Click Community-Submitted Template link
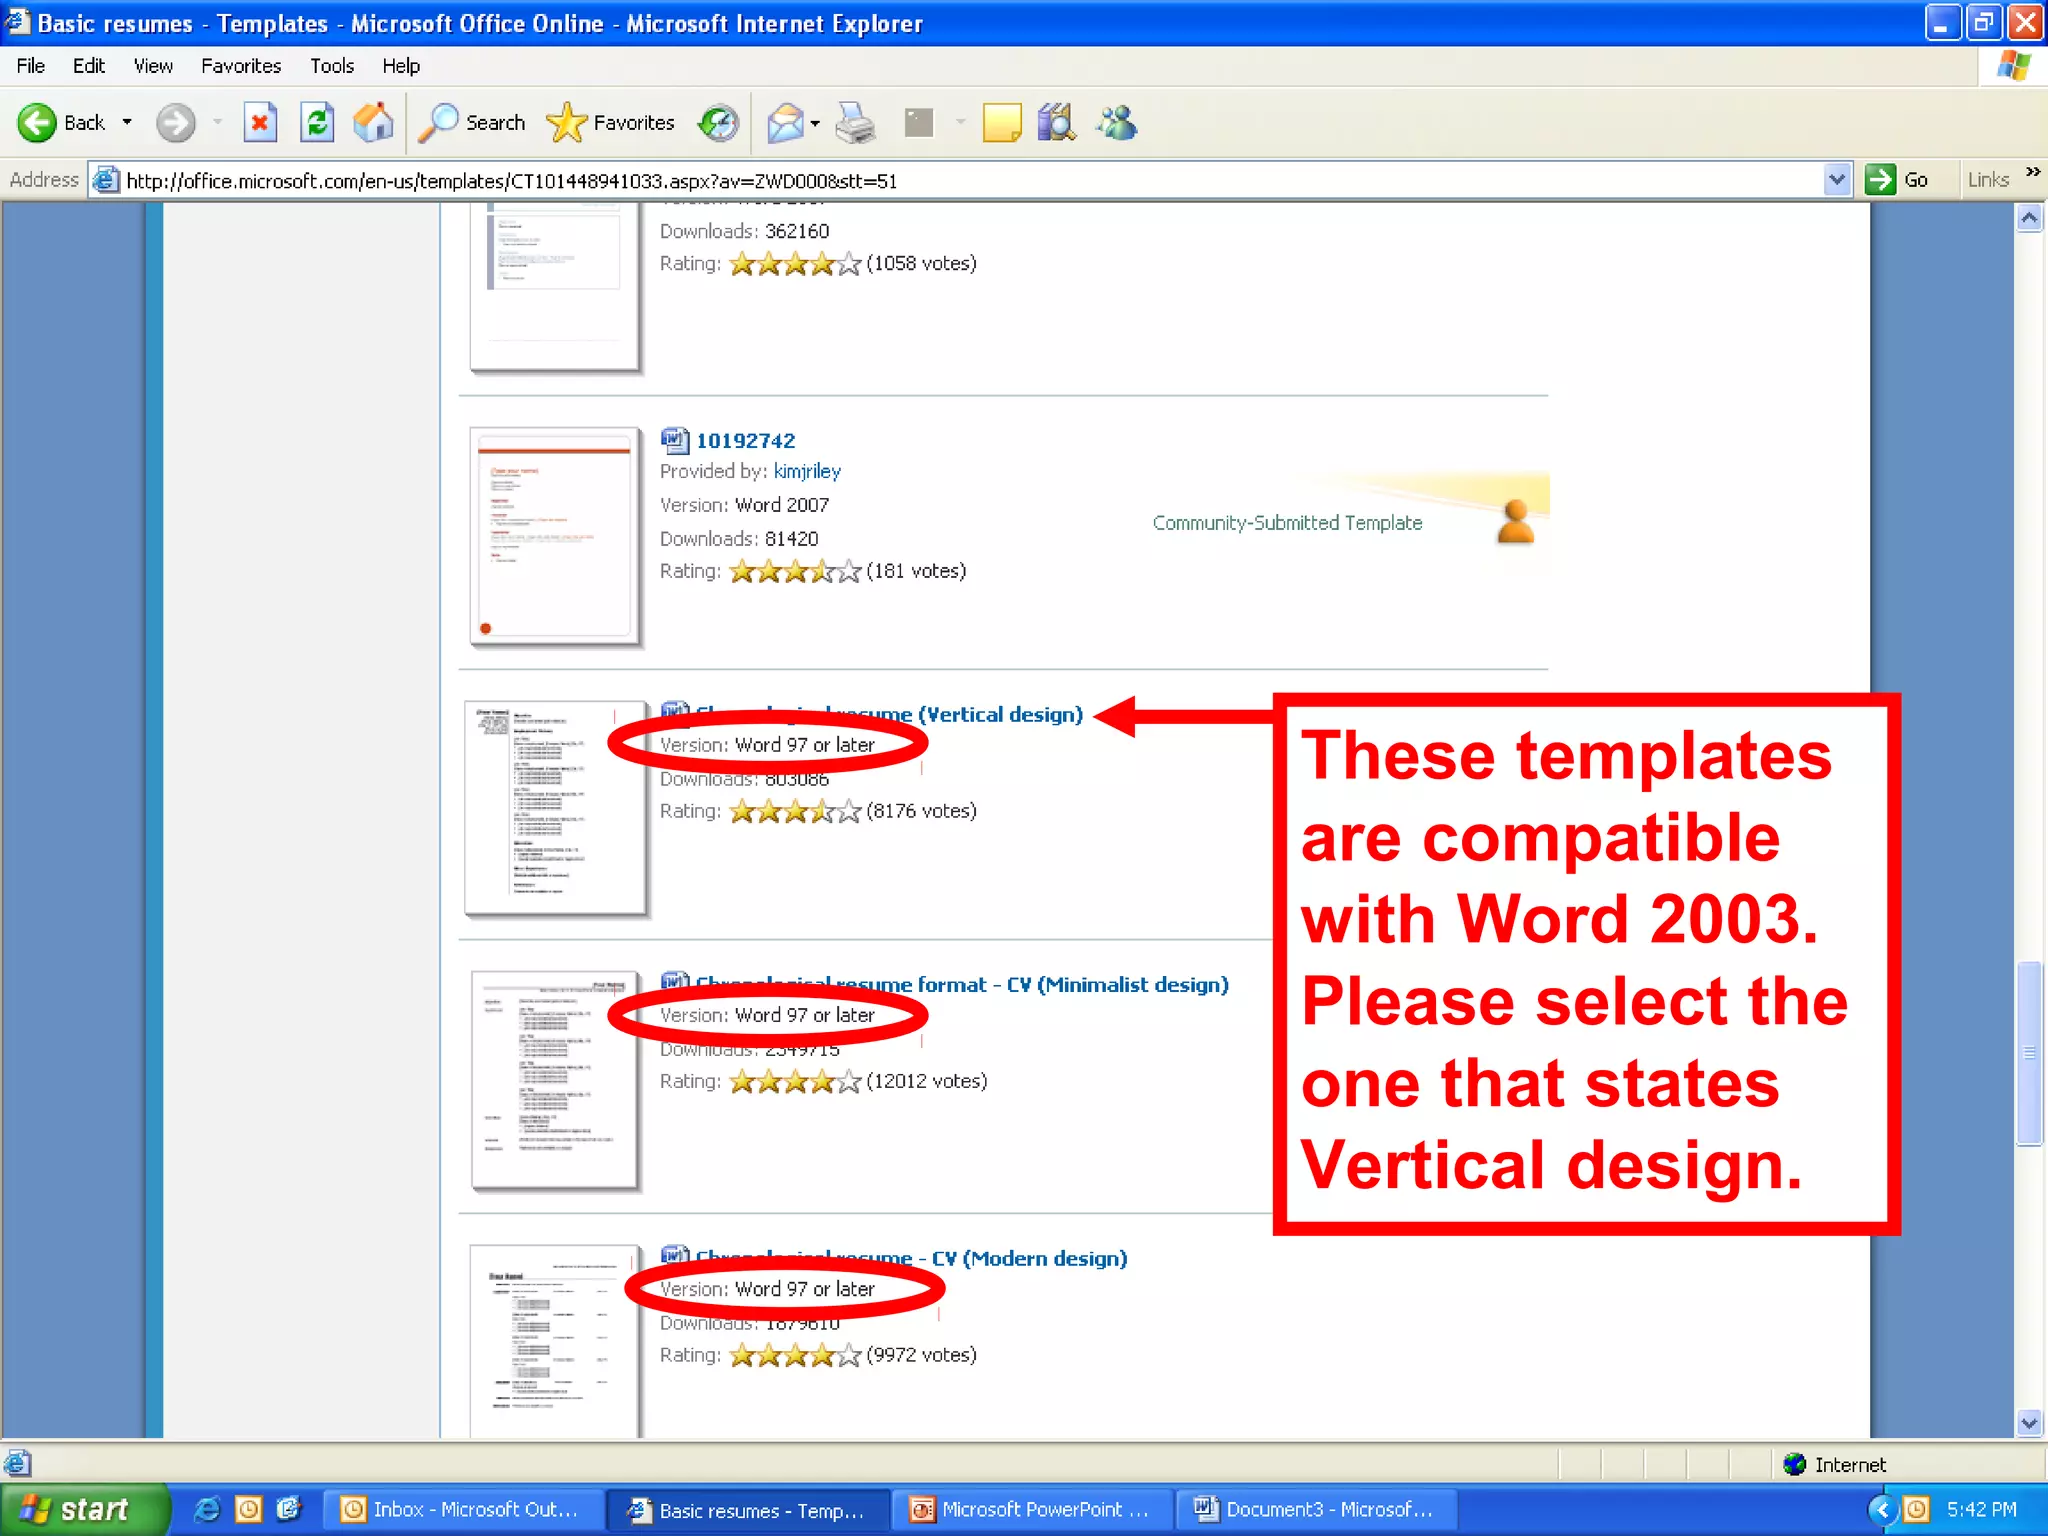 [1287, 523]
